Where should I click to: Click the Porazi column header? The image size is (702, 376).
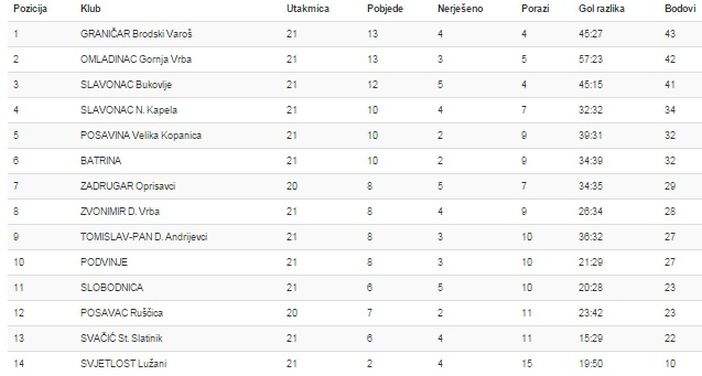535,9
